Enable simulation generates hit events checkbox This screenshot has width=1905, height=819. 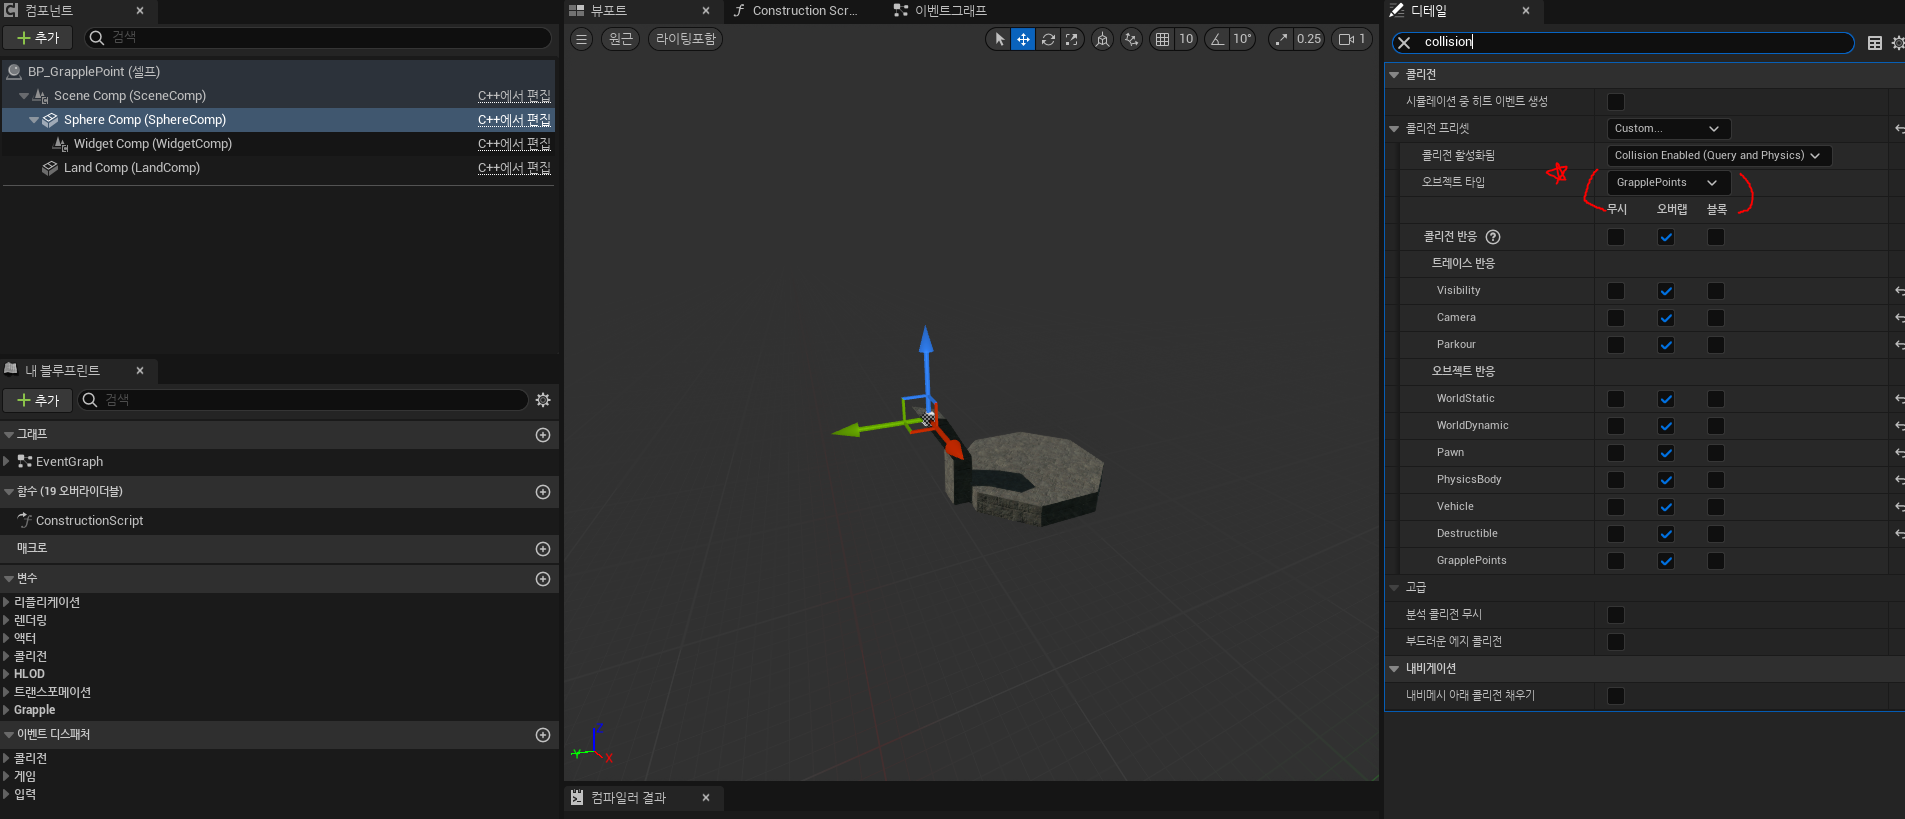pos(1616,102)
